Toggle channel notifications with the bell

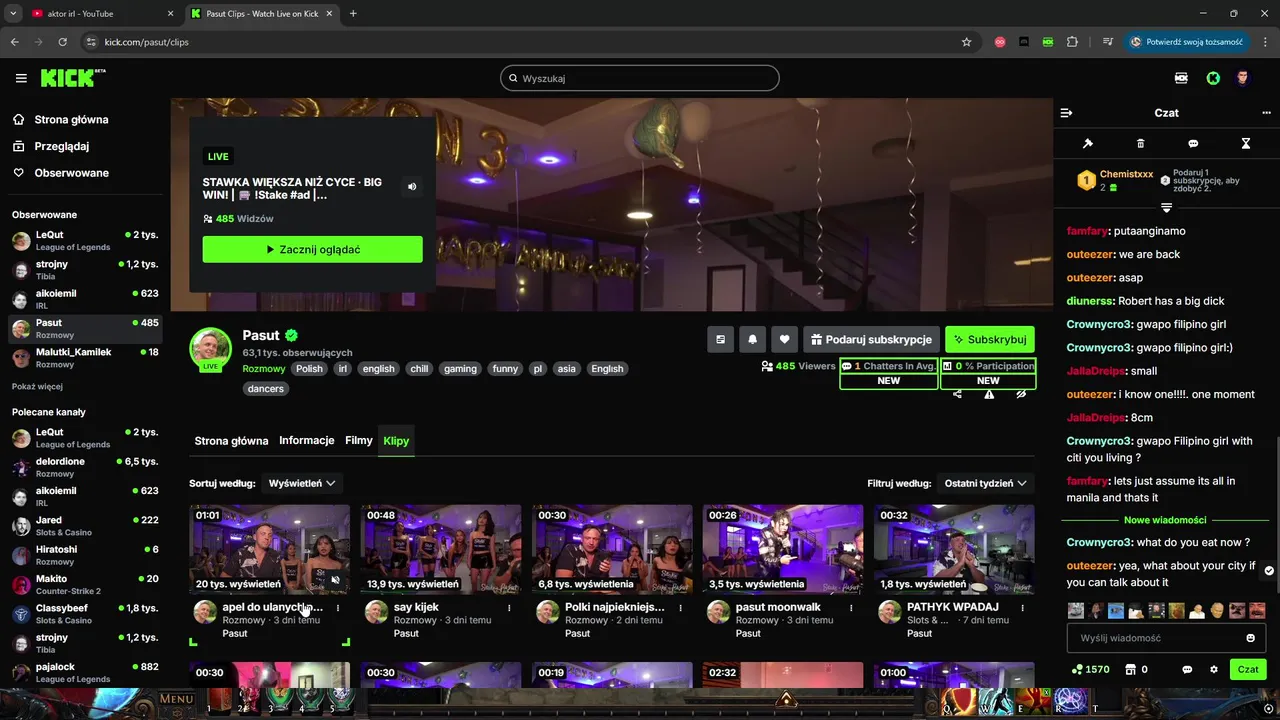tap(752, 340)
